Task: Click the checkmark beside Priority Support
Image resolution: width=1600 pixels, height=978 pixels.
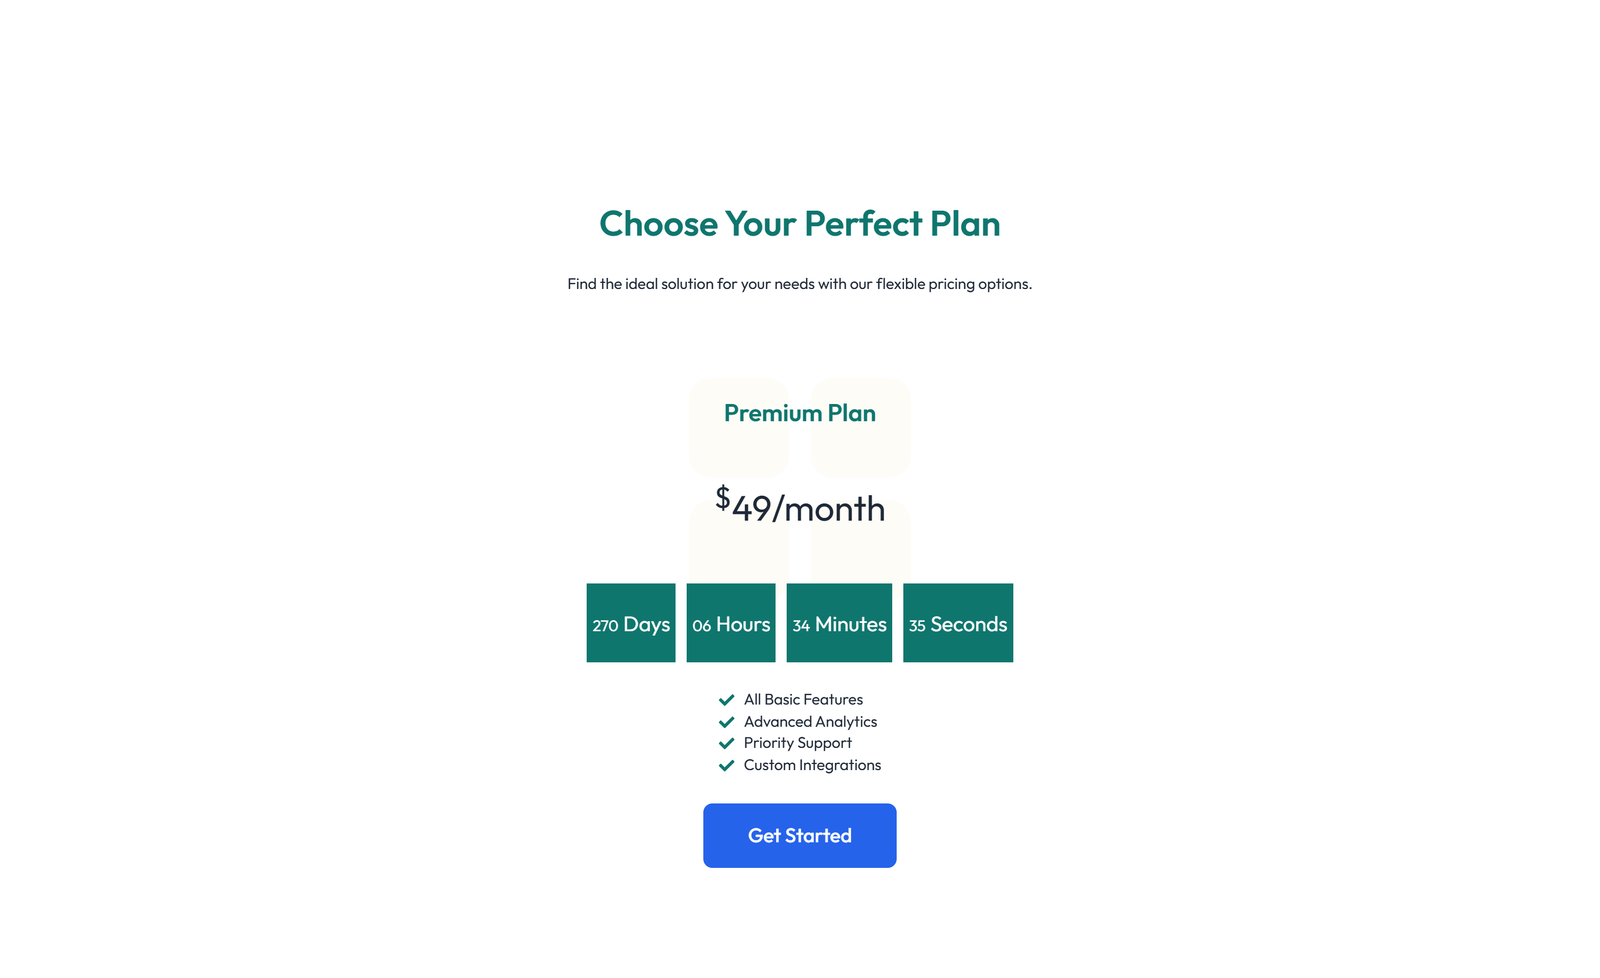Action: point(727,744)
